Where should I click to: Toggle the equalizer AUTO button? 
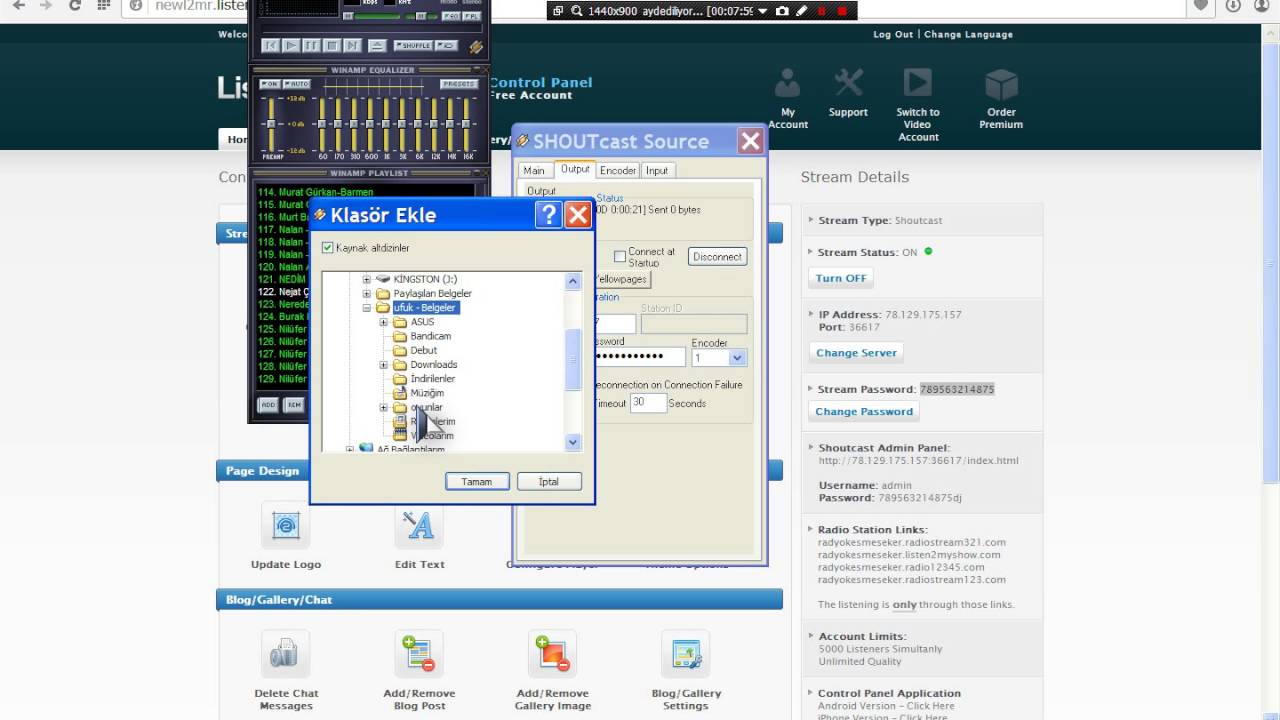tap(296, 84)
